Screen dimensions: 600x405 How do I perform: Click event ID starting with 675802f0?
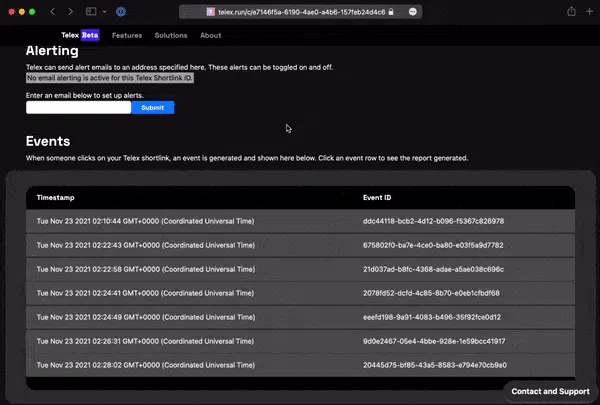(433, 245)
